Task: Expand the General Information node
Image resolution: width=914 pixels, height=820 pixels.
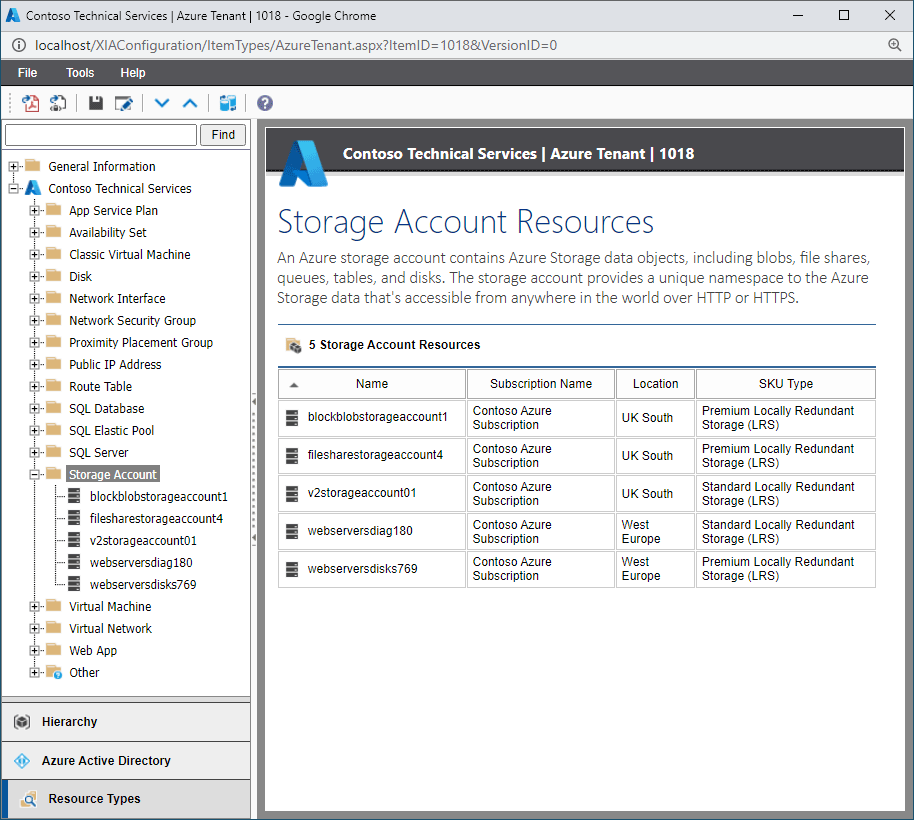Action: [13, 167]
